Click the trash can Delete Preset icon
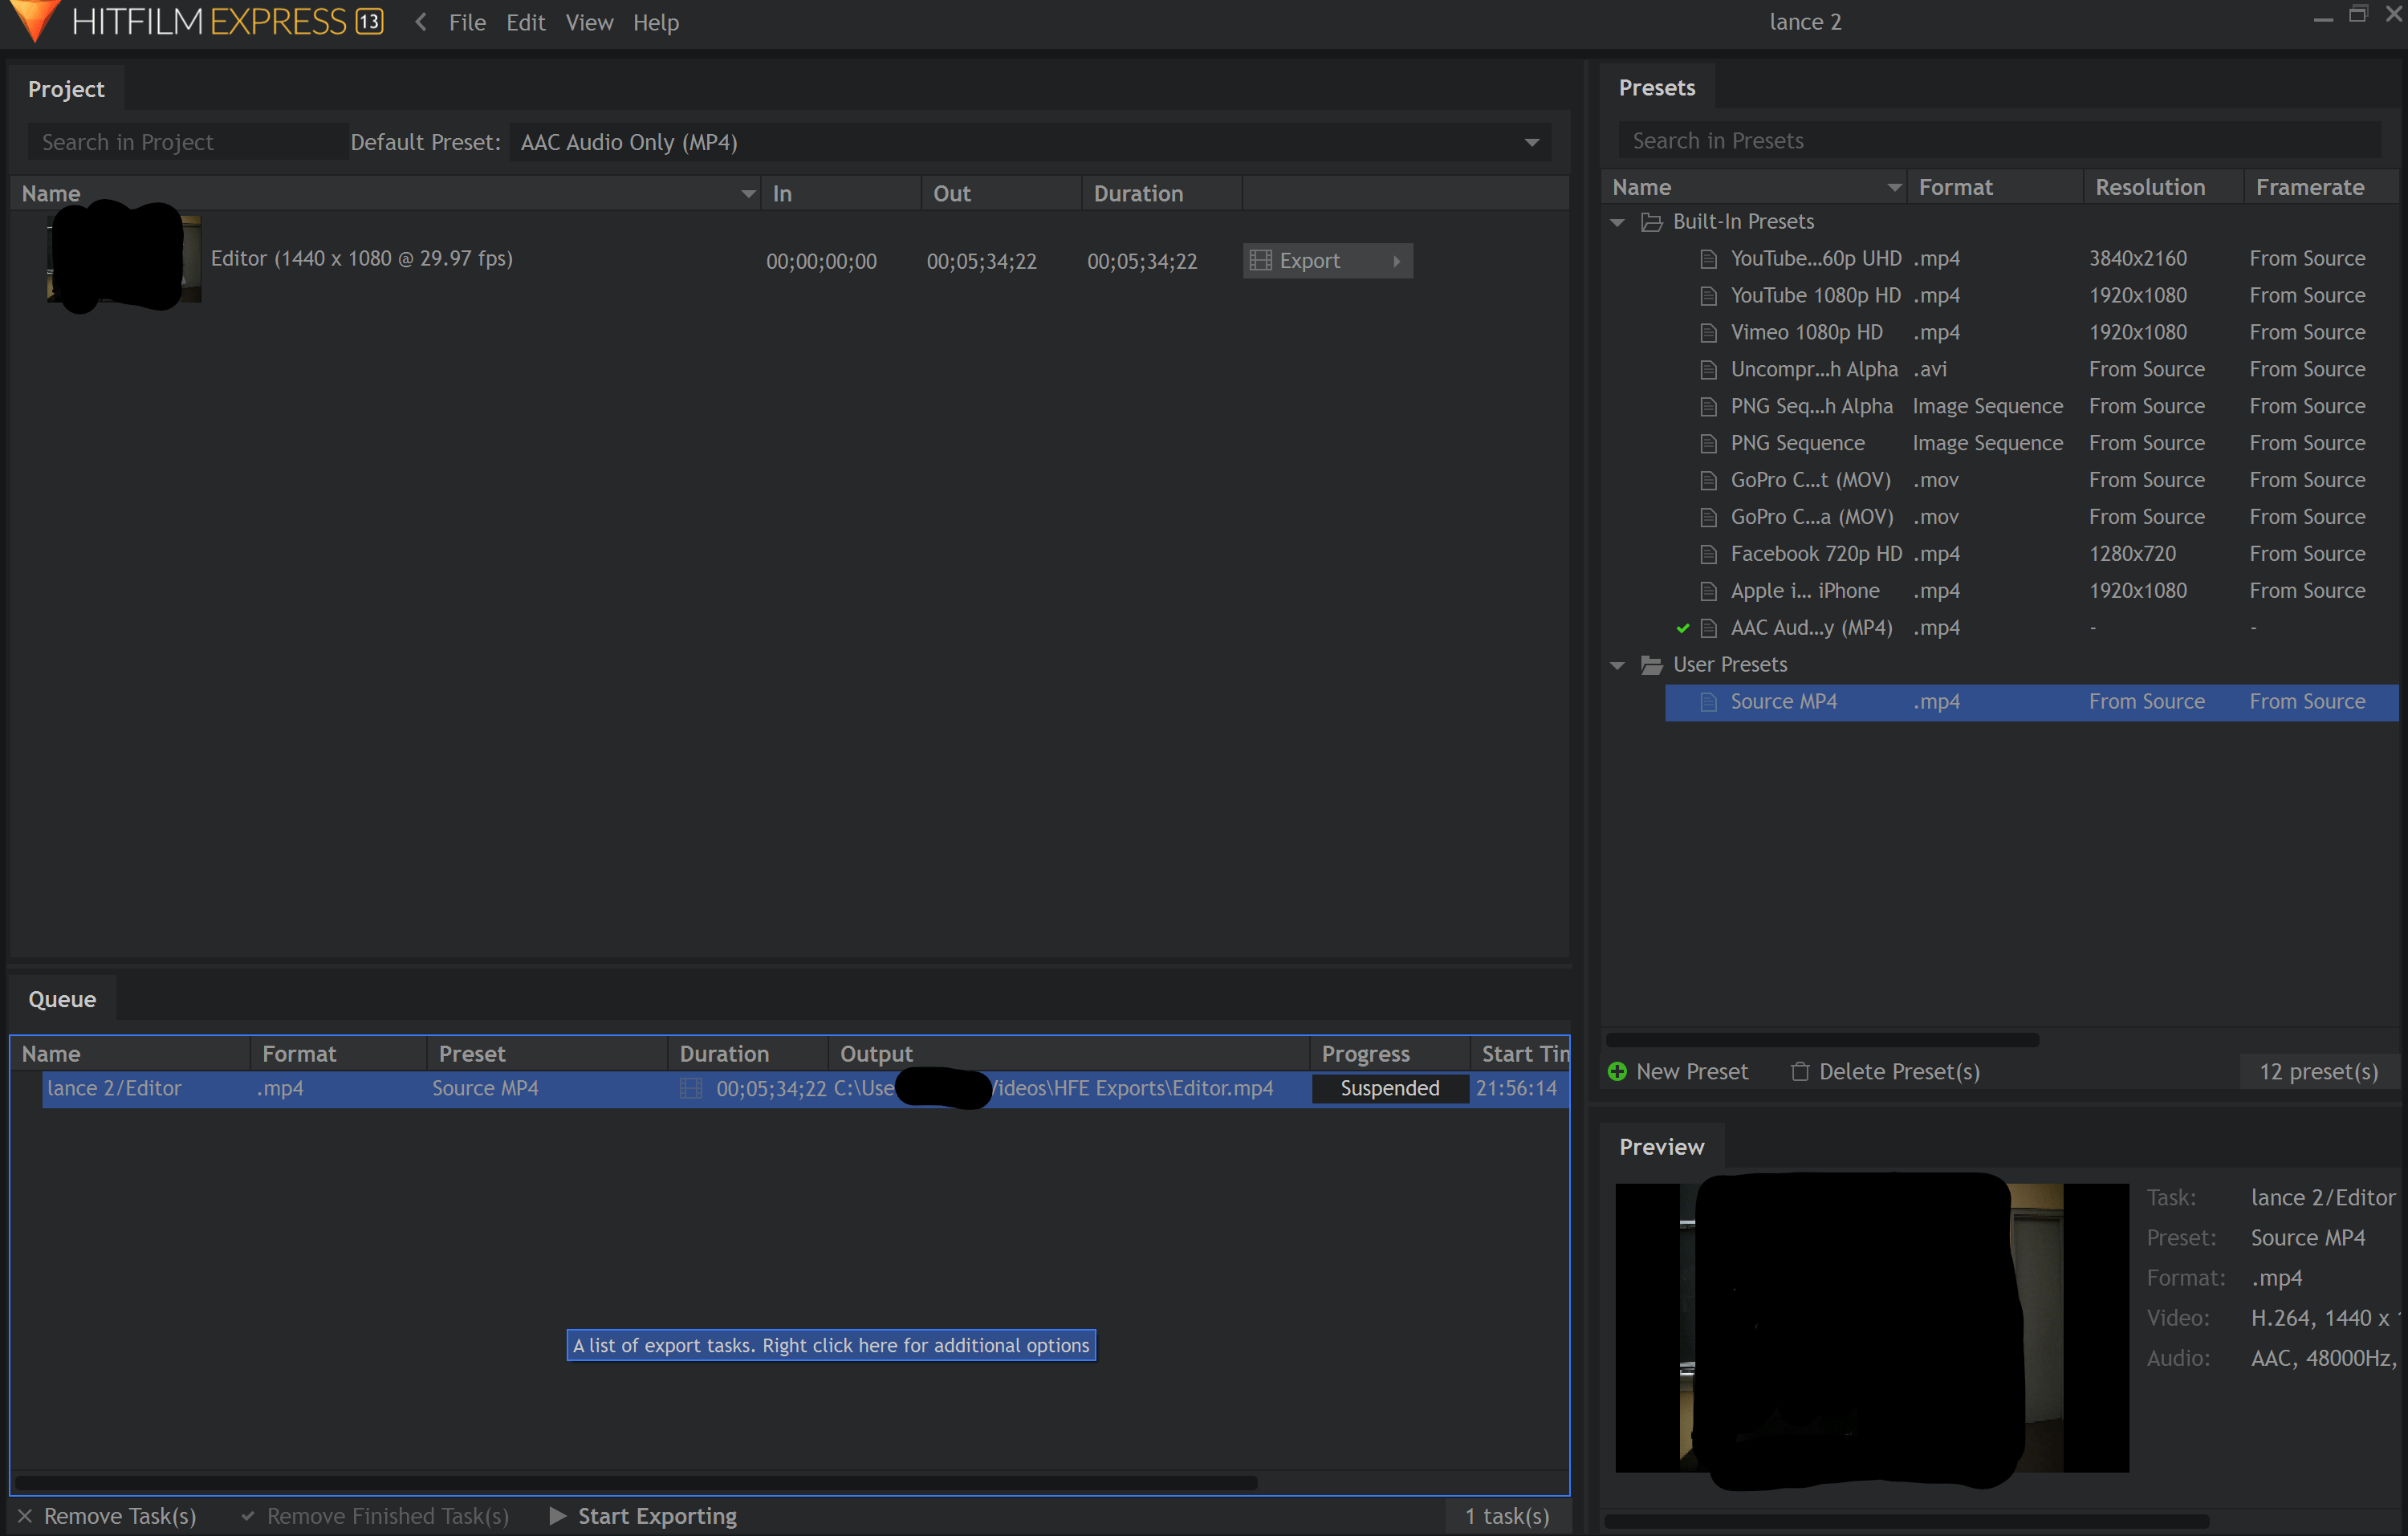Viewport: 2408px width, 1536px height. pyautogui.click(x=1799, y=1071)
